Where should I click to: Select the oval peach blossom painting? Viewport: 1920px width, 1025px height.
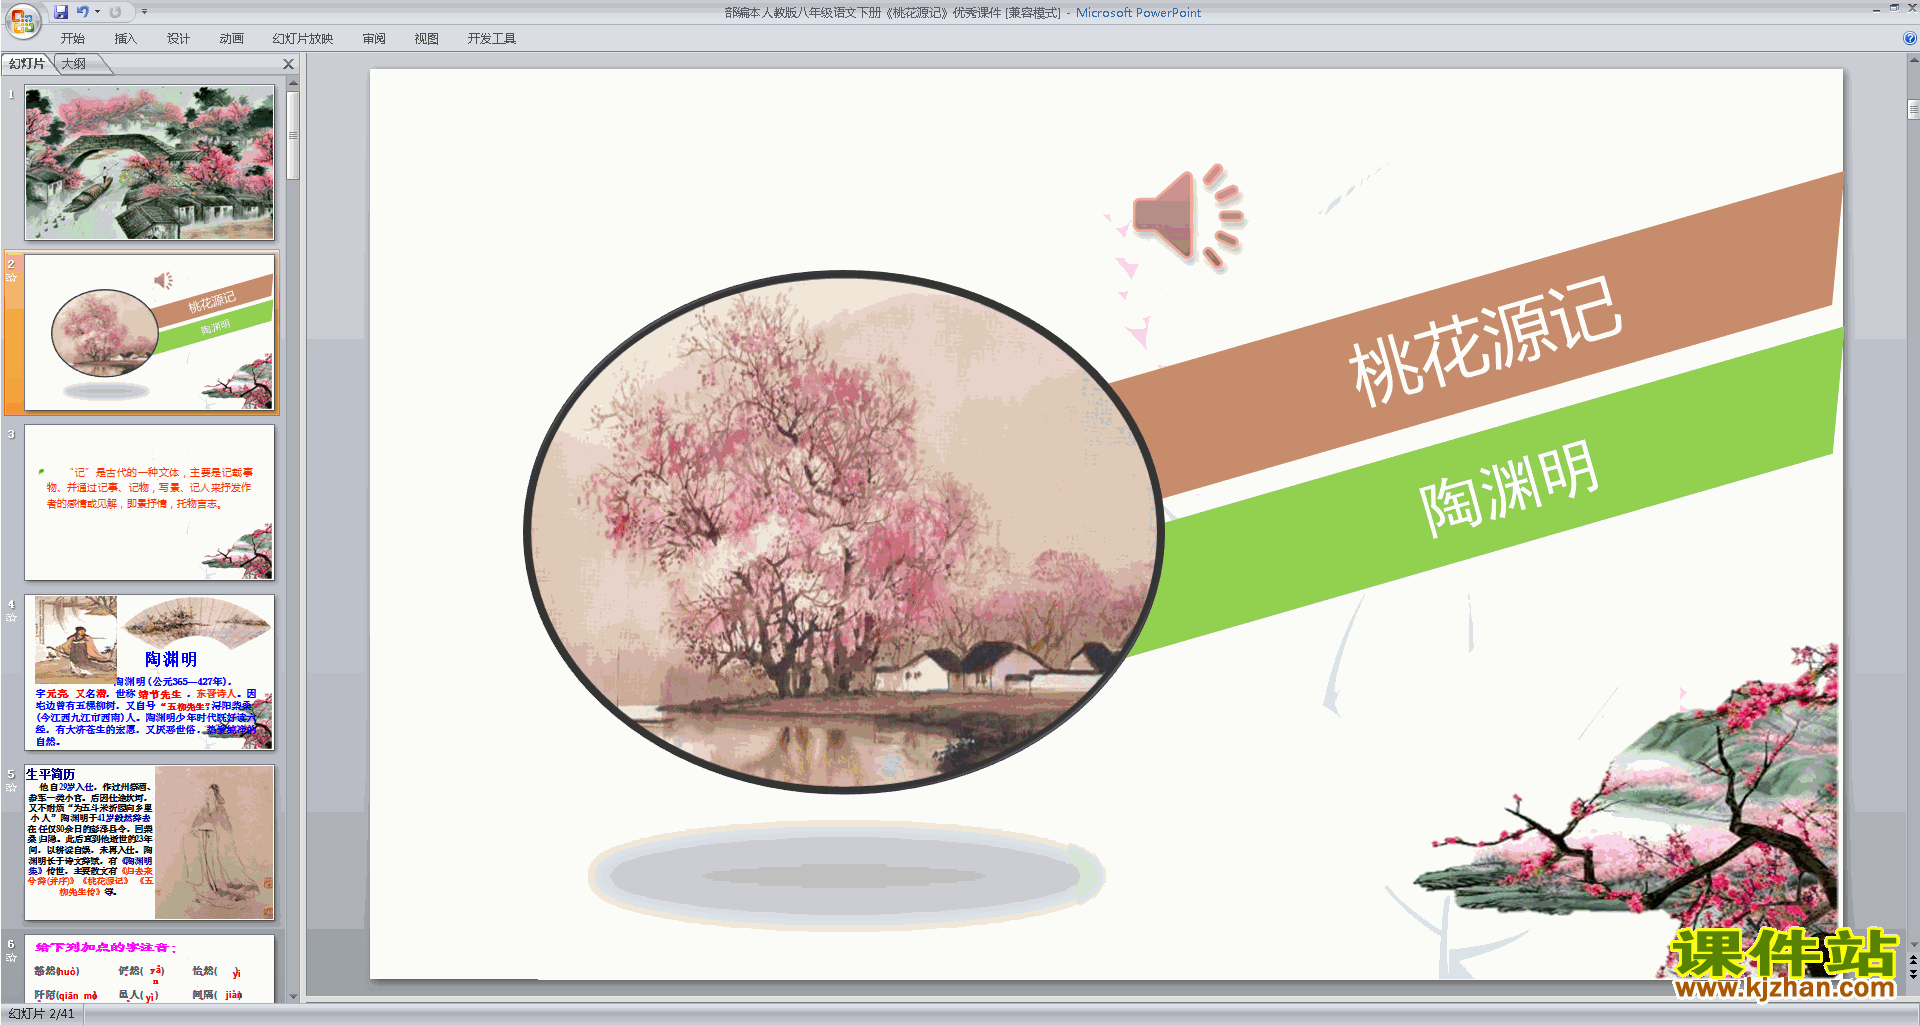pos(842,531)
